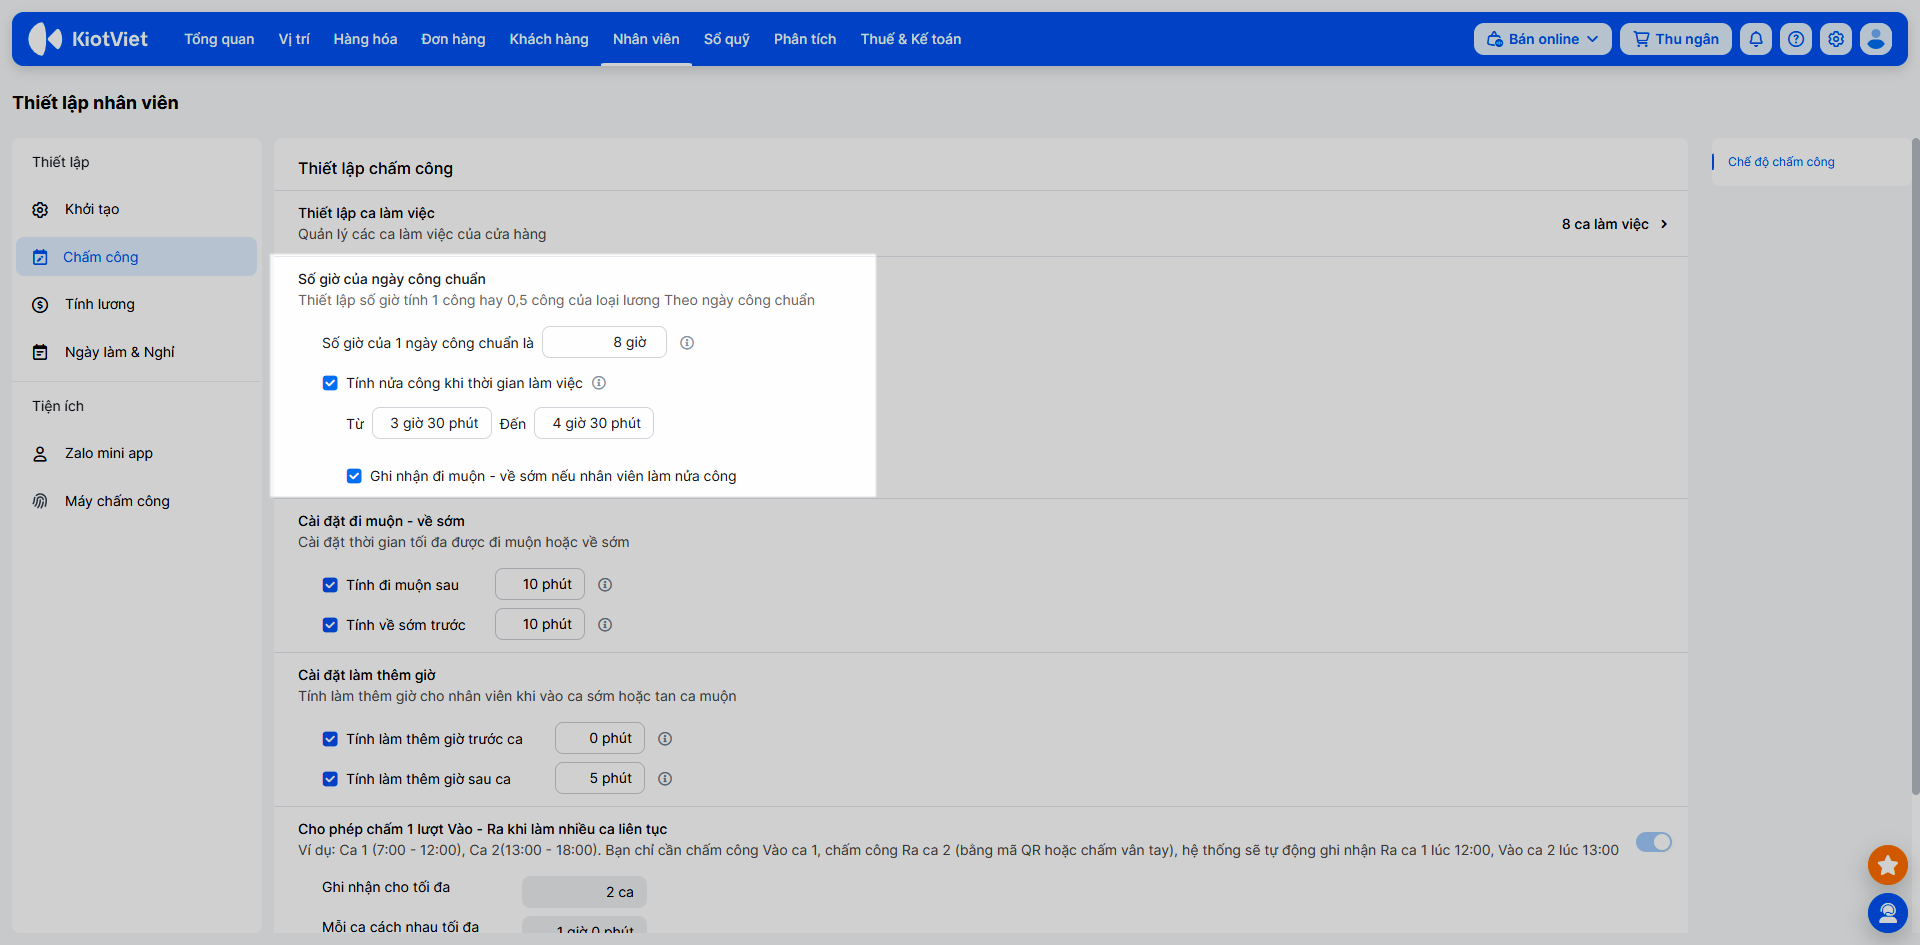Screen dimensions: 1920x945
Task: Toggle the Cho phép chấm 1 lượt switch
Action: pyautogui.click(x=1654, y=842)
